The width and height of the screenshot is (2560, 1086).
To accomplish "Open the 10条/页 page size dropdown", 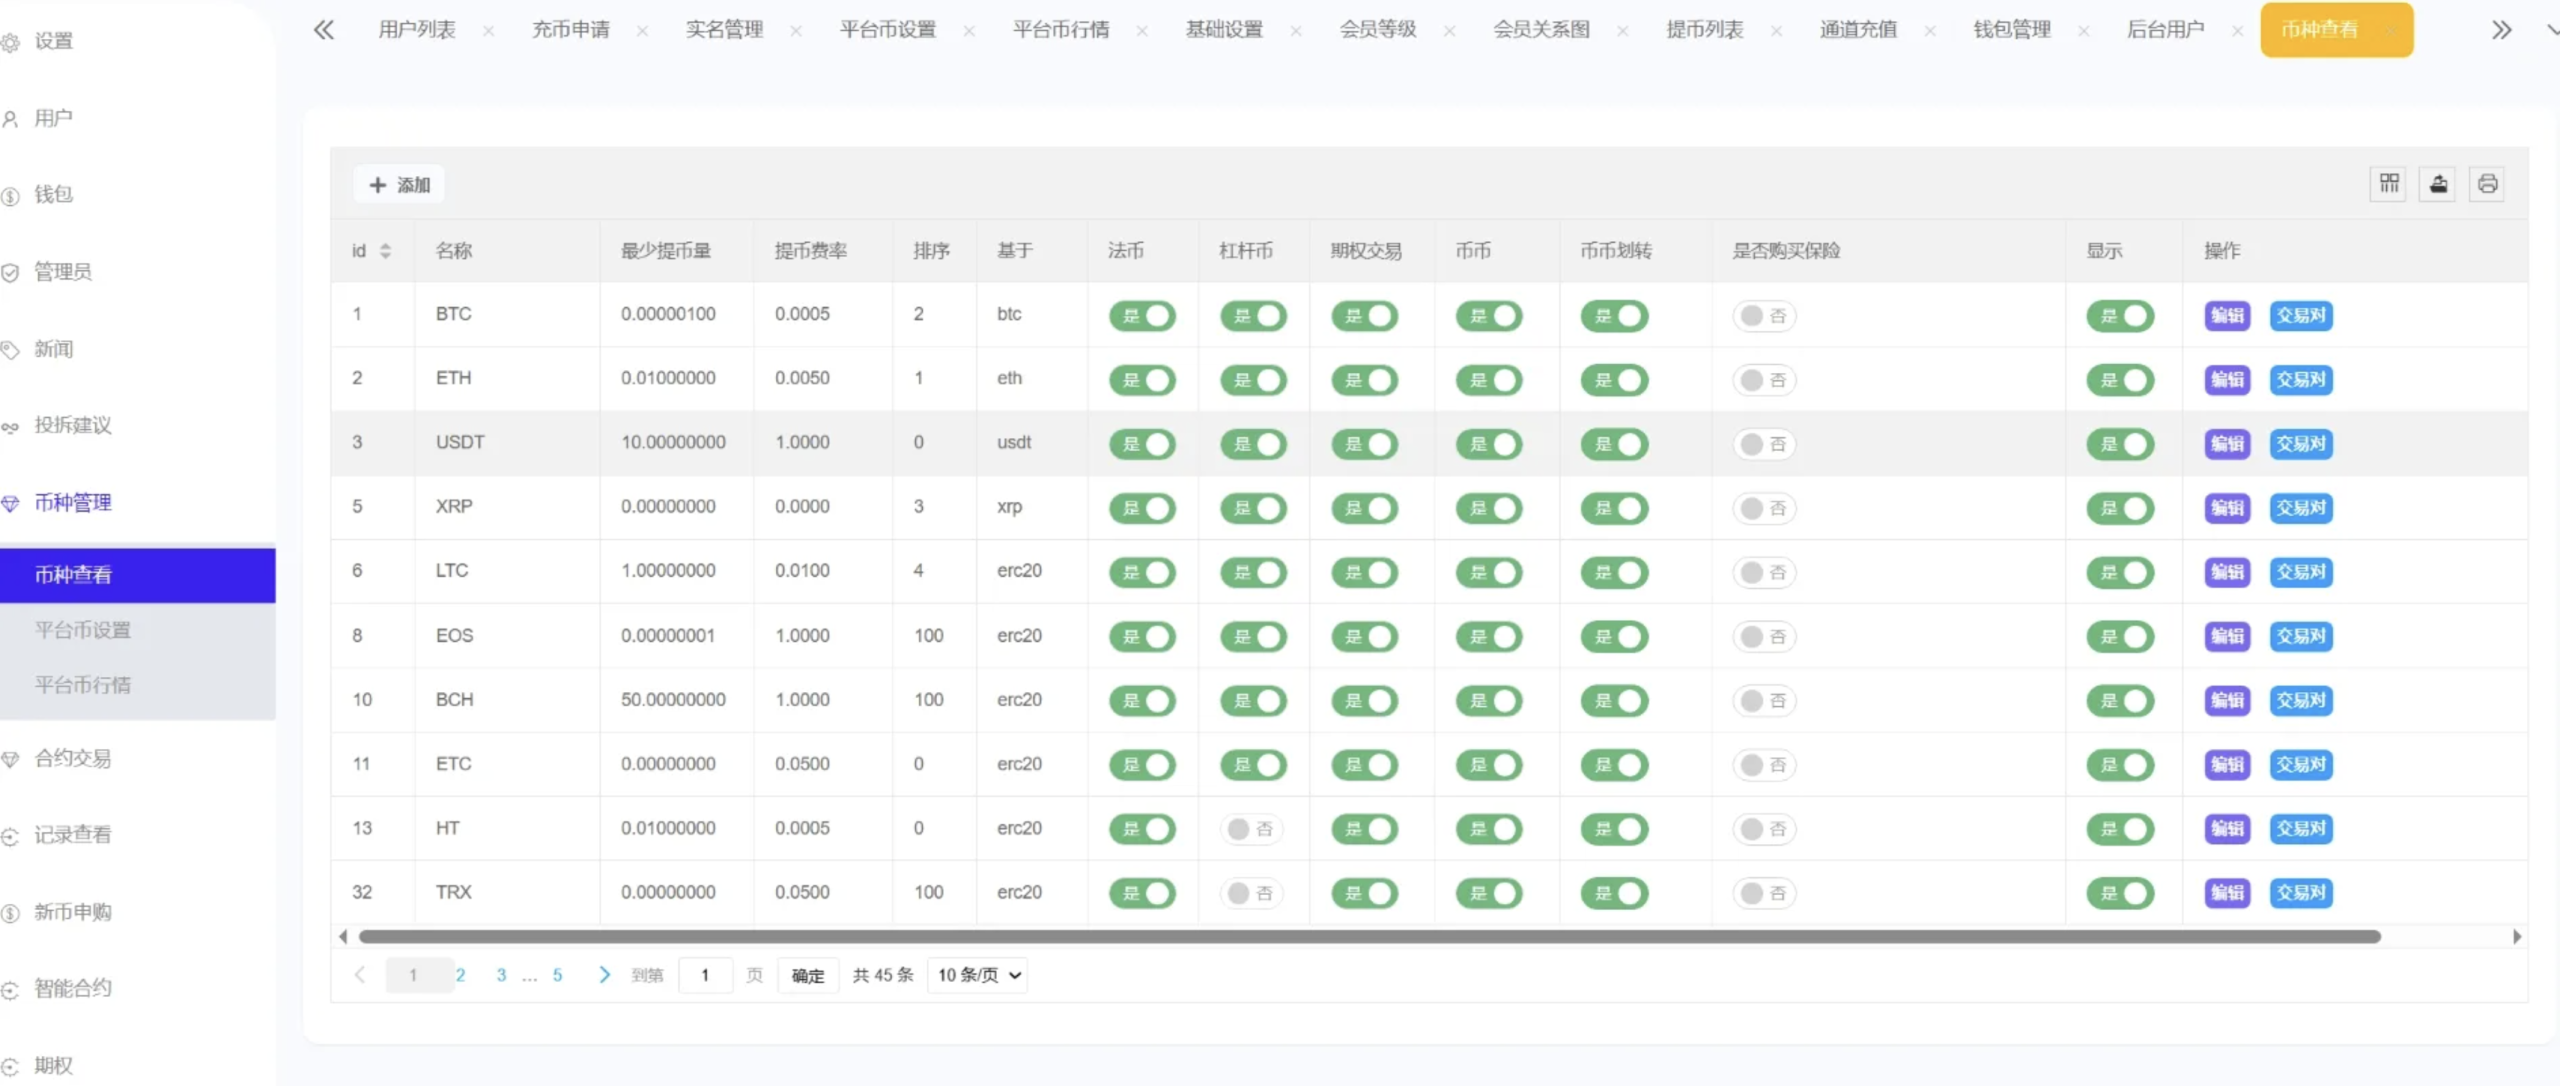I will pyautogui.click(x=977, y=974).
